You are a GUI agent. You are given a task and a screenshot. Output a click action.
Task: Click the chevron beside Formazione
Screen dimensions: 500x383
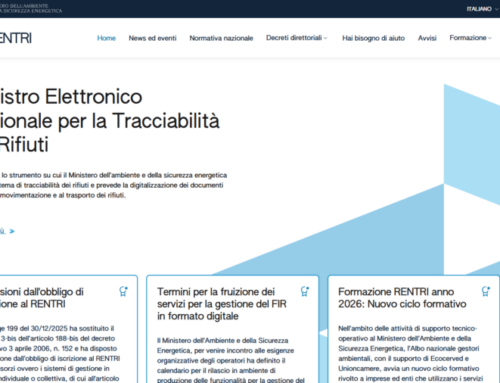click(x=489, y=38)
